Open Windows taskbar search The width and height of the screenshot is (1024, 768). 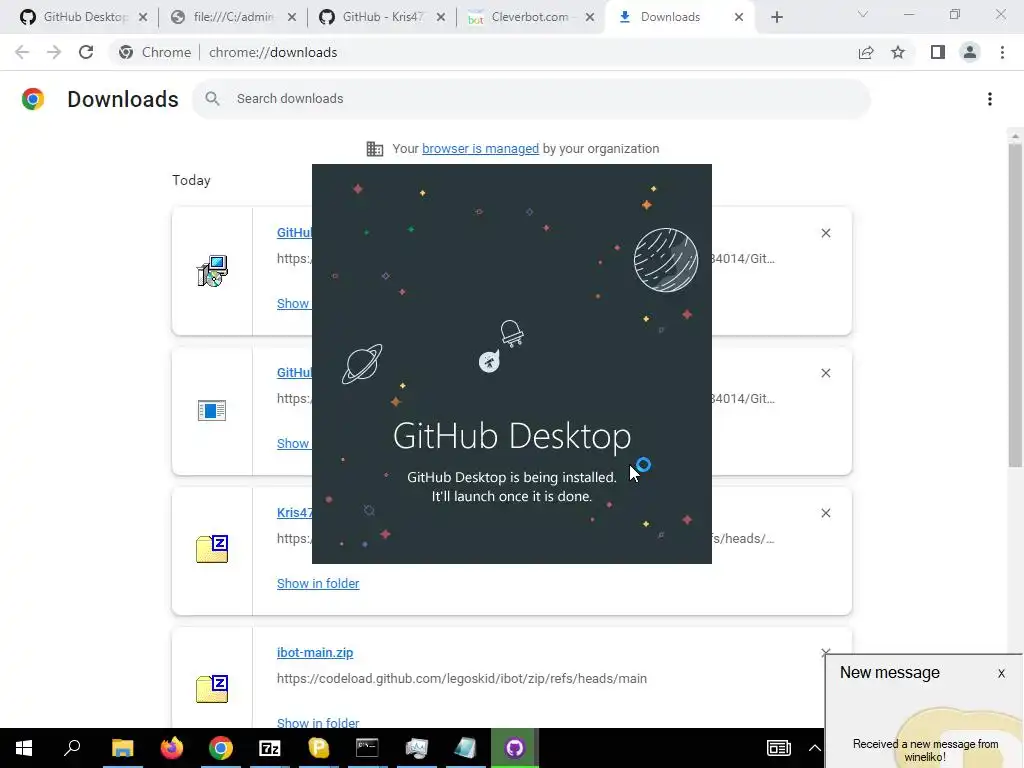tap(72, 748)
